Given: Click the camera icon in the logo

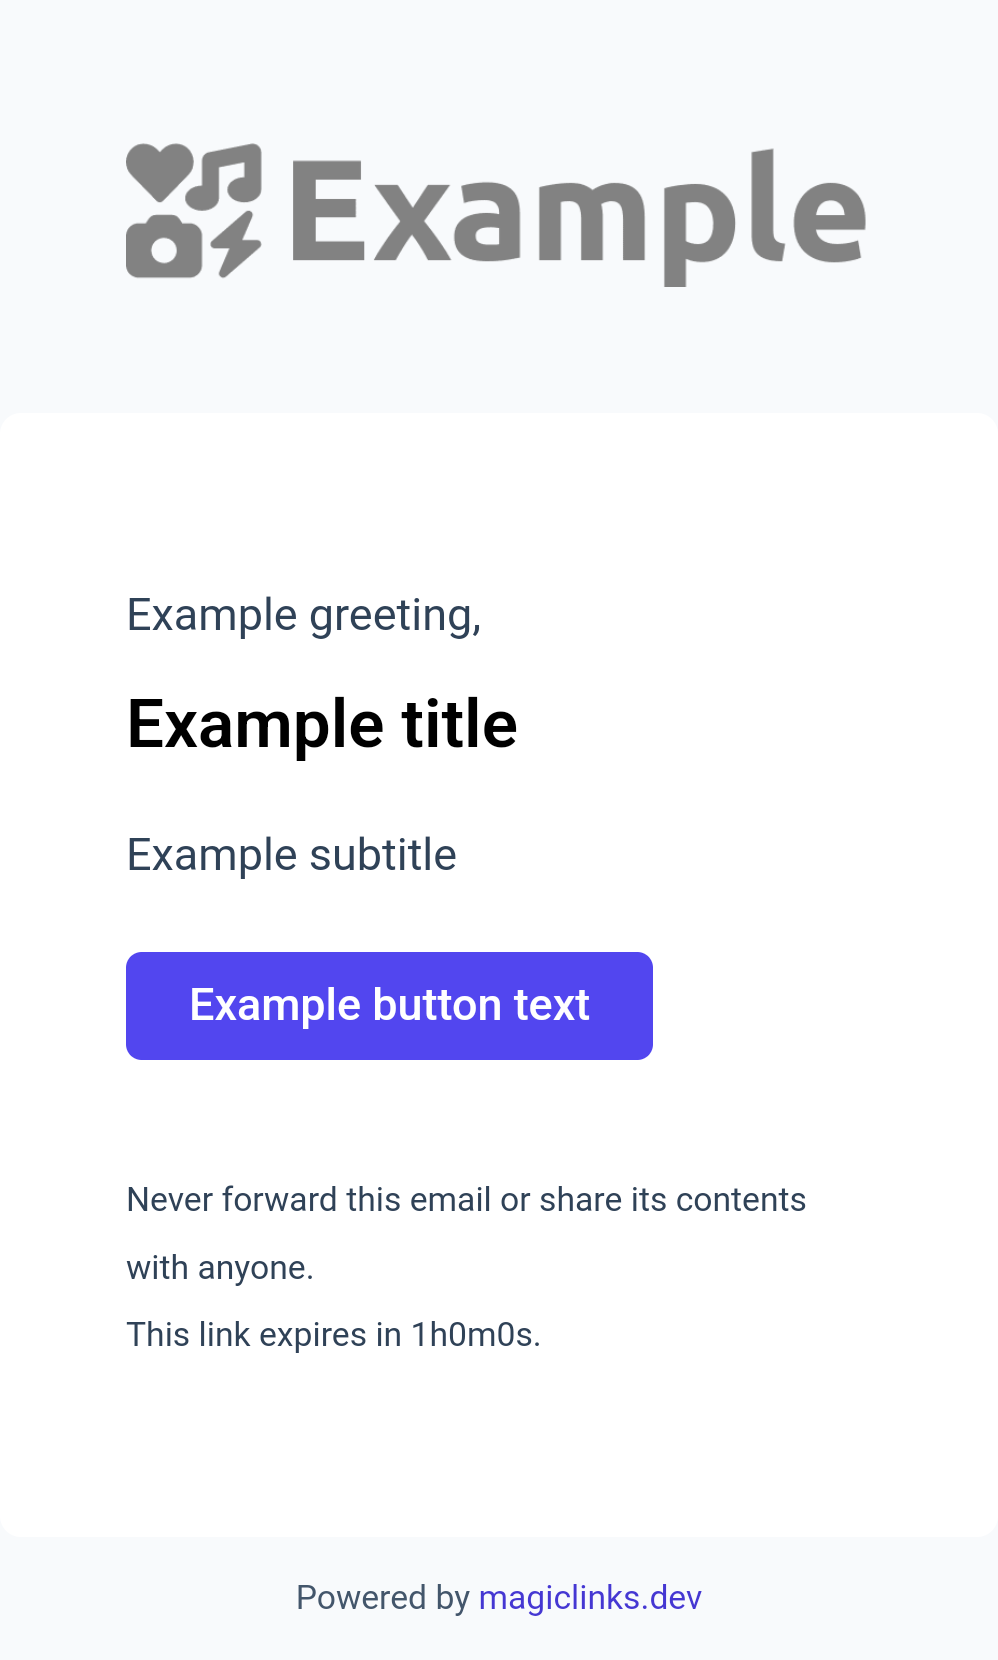Looking at the screenshot, I should pos(164,243).
